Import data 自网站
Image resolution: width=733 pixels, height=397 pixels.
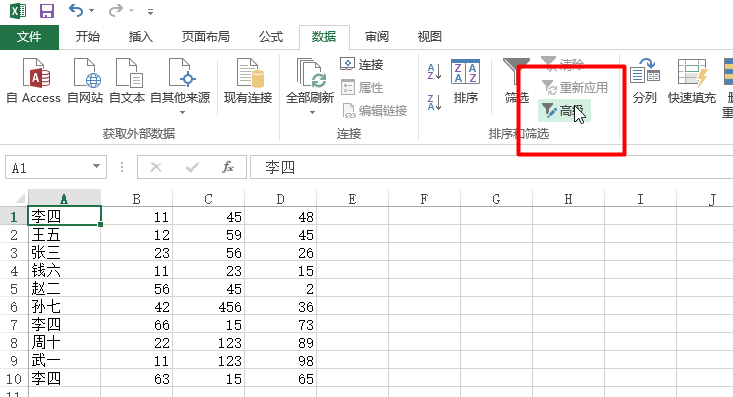click(x=85, y=80)
